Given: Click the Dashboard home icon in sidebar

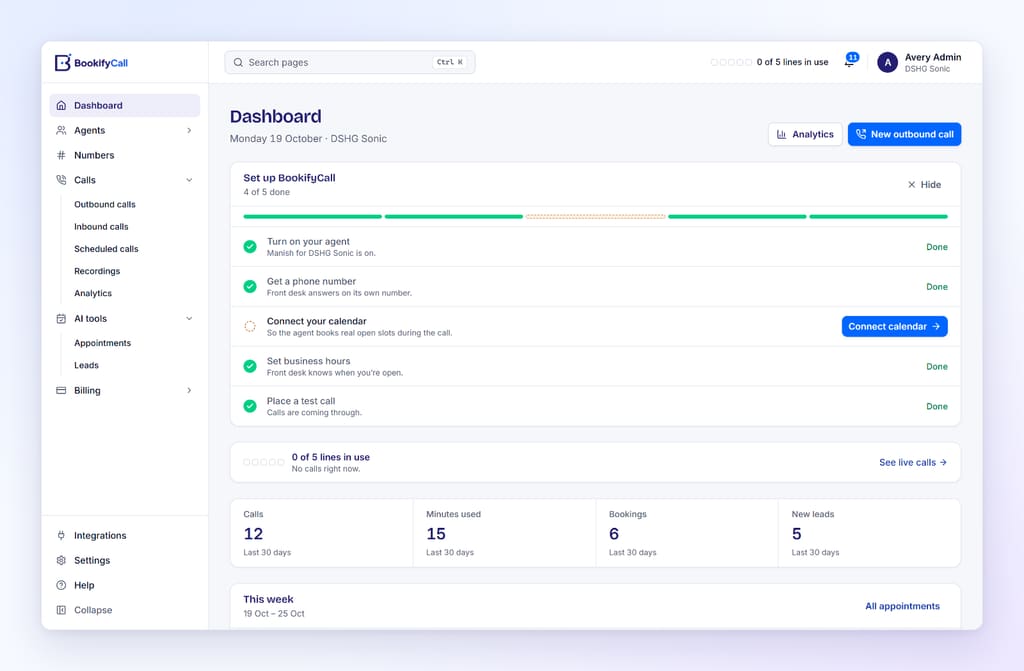Looking at the screenshot, I should (x=61, y=105).
